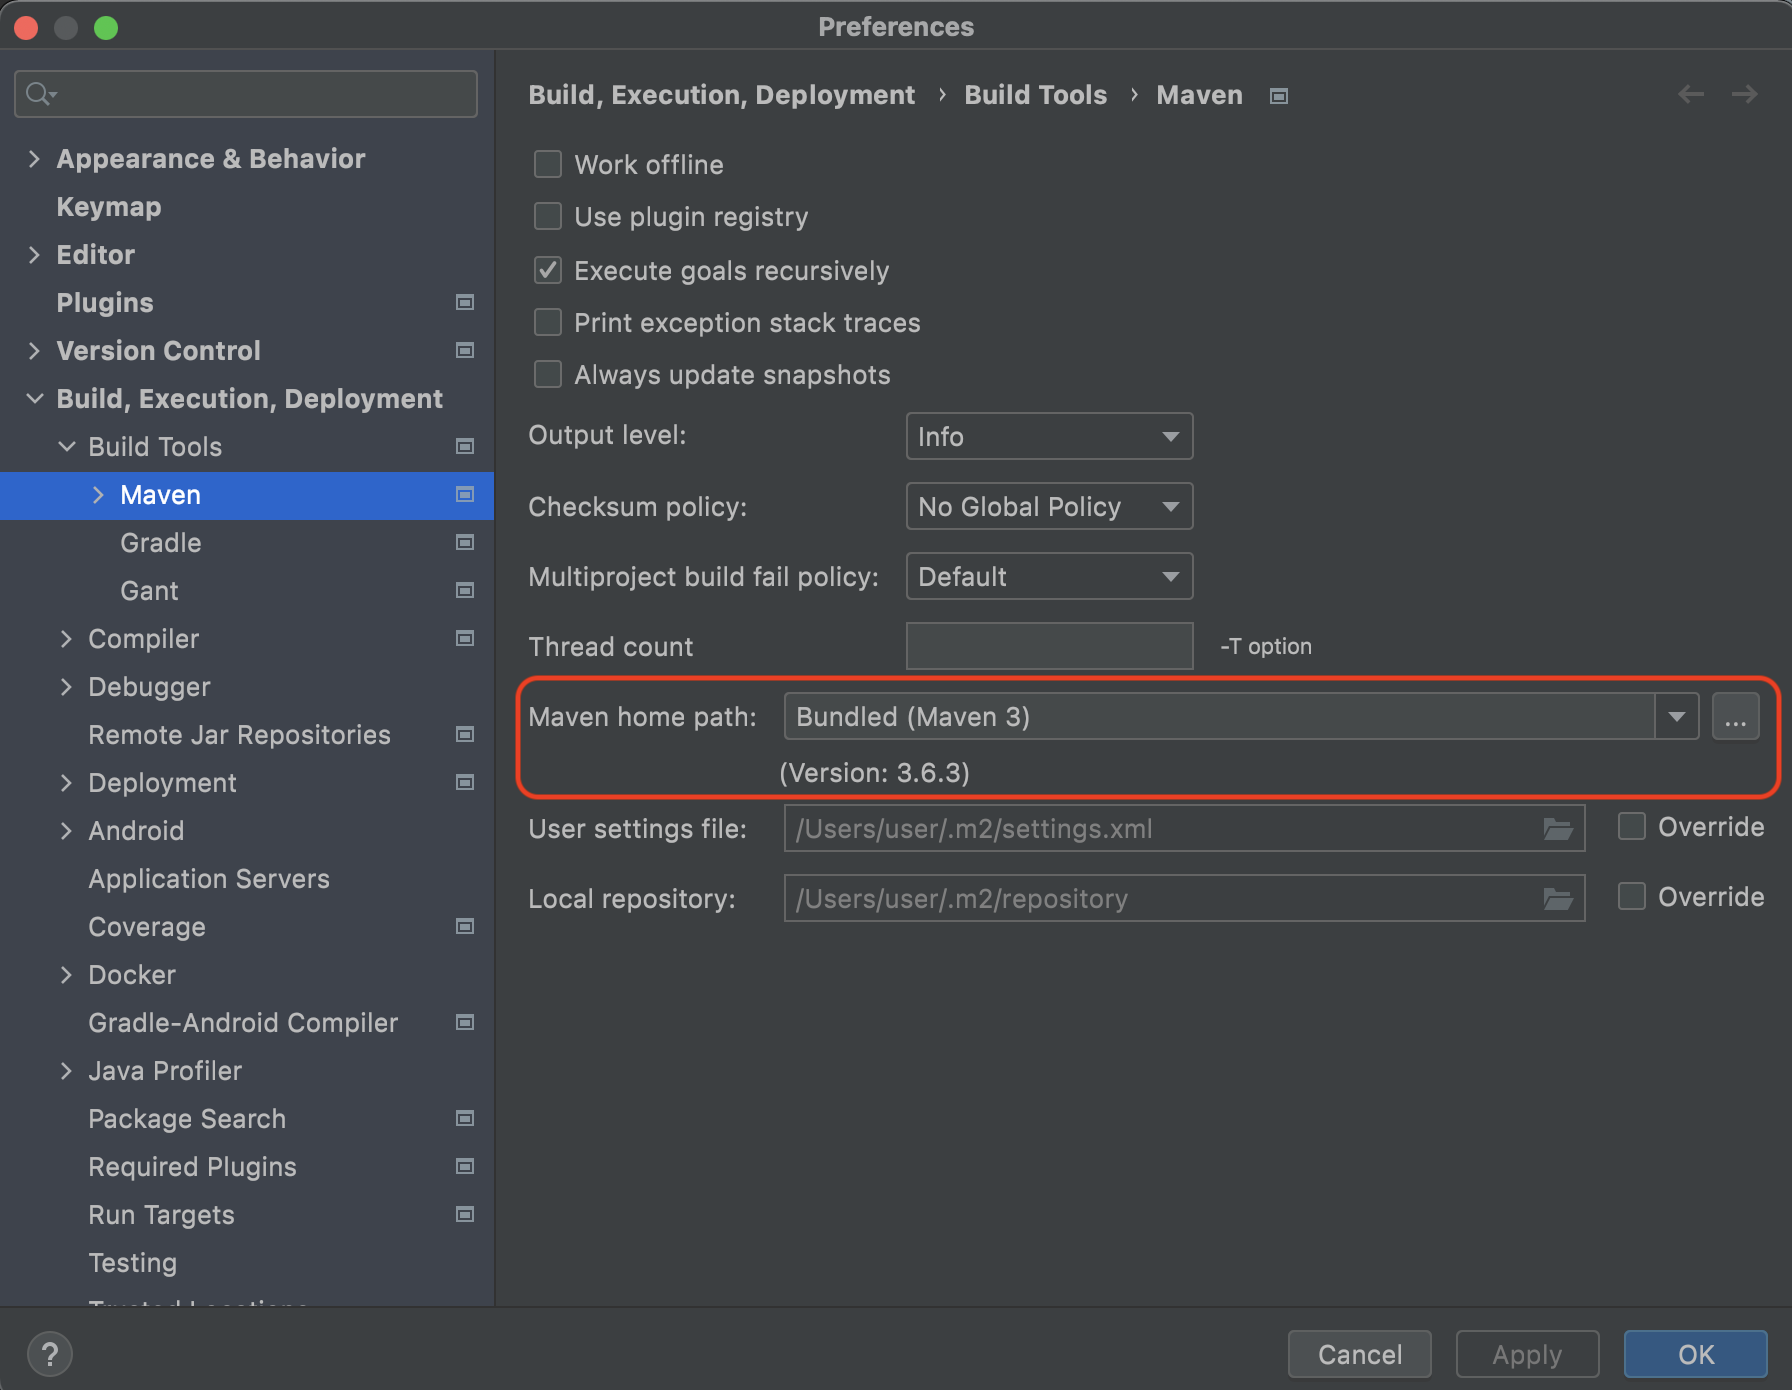The image size is (1792, 1390).
Task: Click the project-level icon beside Coverage
Action: 465,926
